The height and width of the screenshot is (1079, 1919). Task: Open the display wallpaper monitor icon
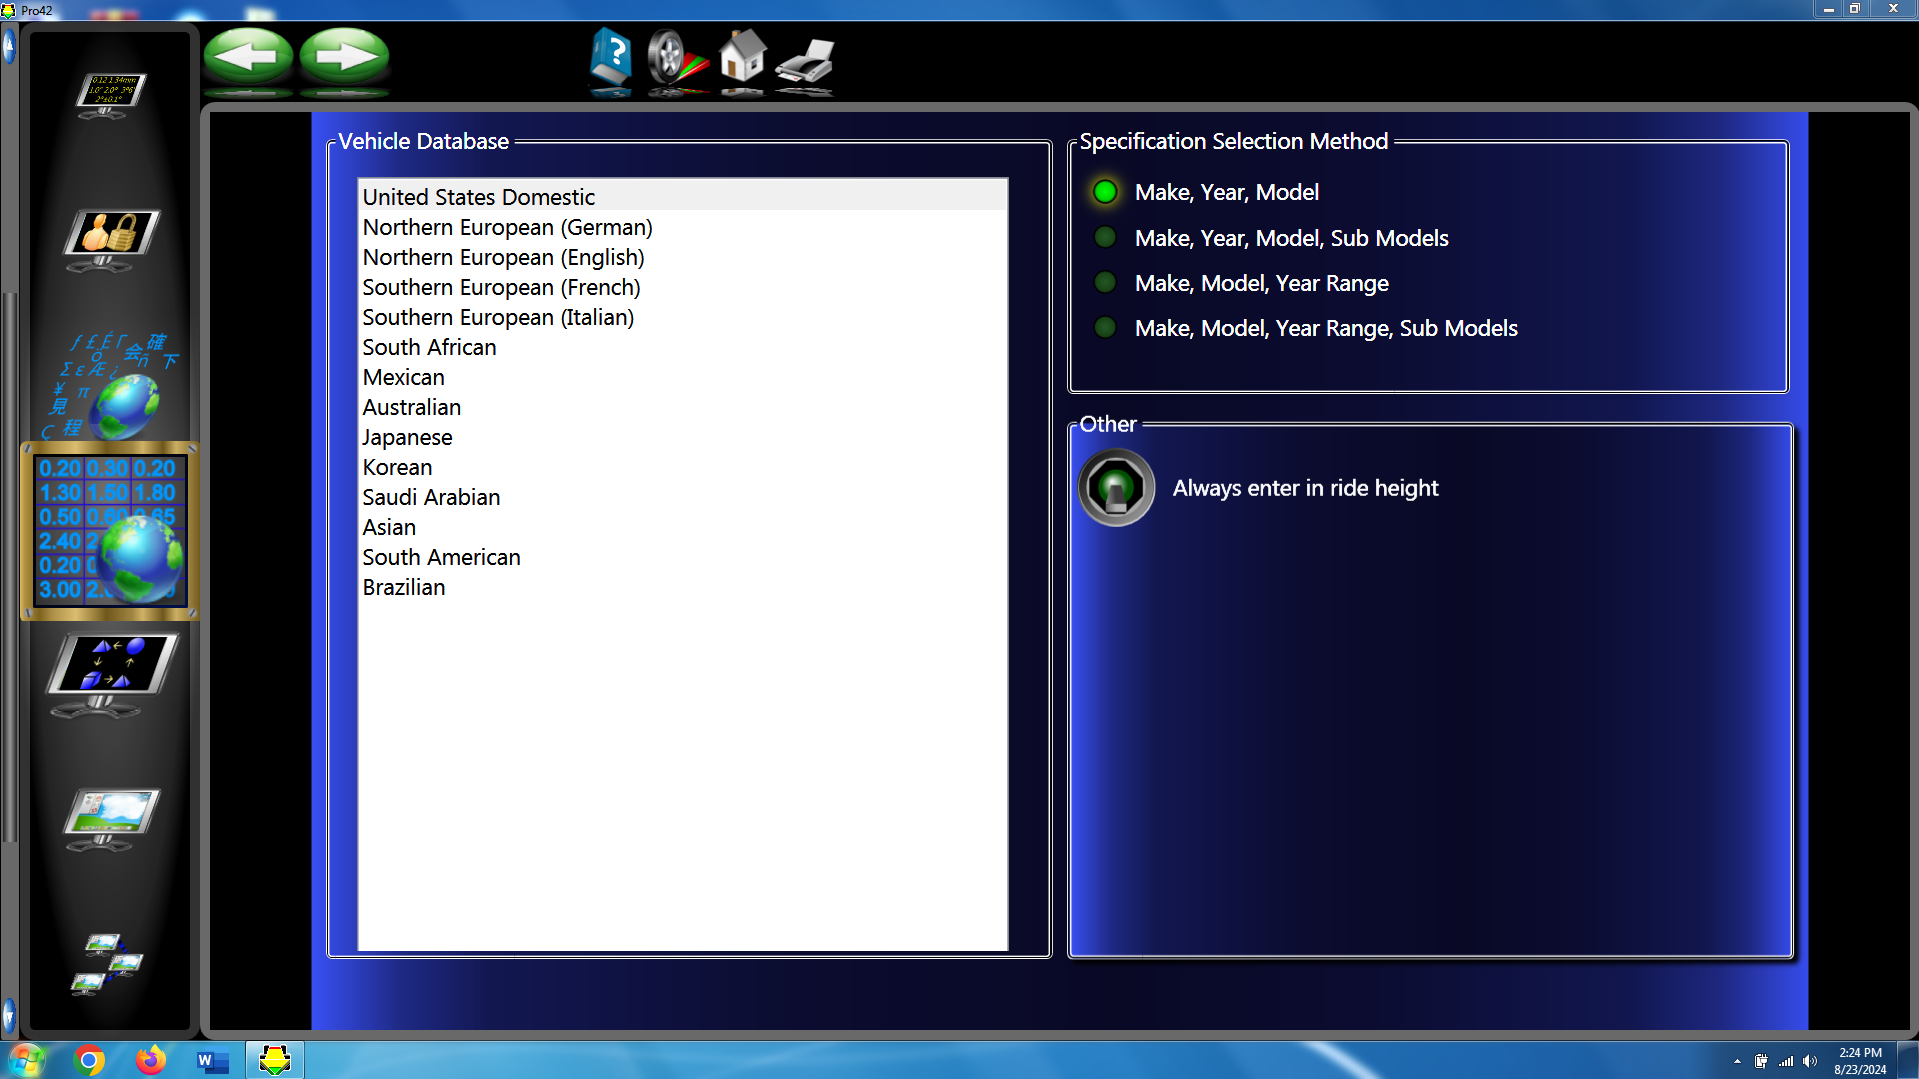pos(112,819)
